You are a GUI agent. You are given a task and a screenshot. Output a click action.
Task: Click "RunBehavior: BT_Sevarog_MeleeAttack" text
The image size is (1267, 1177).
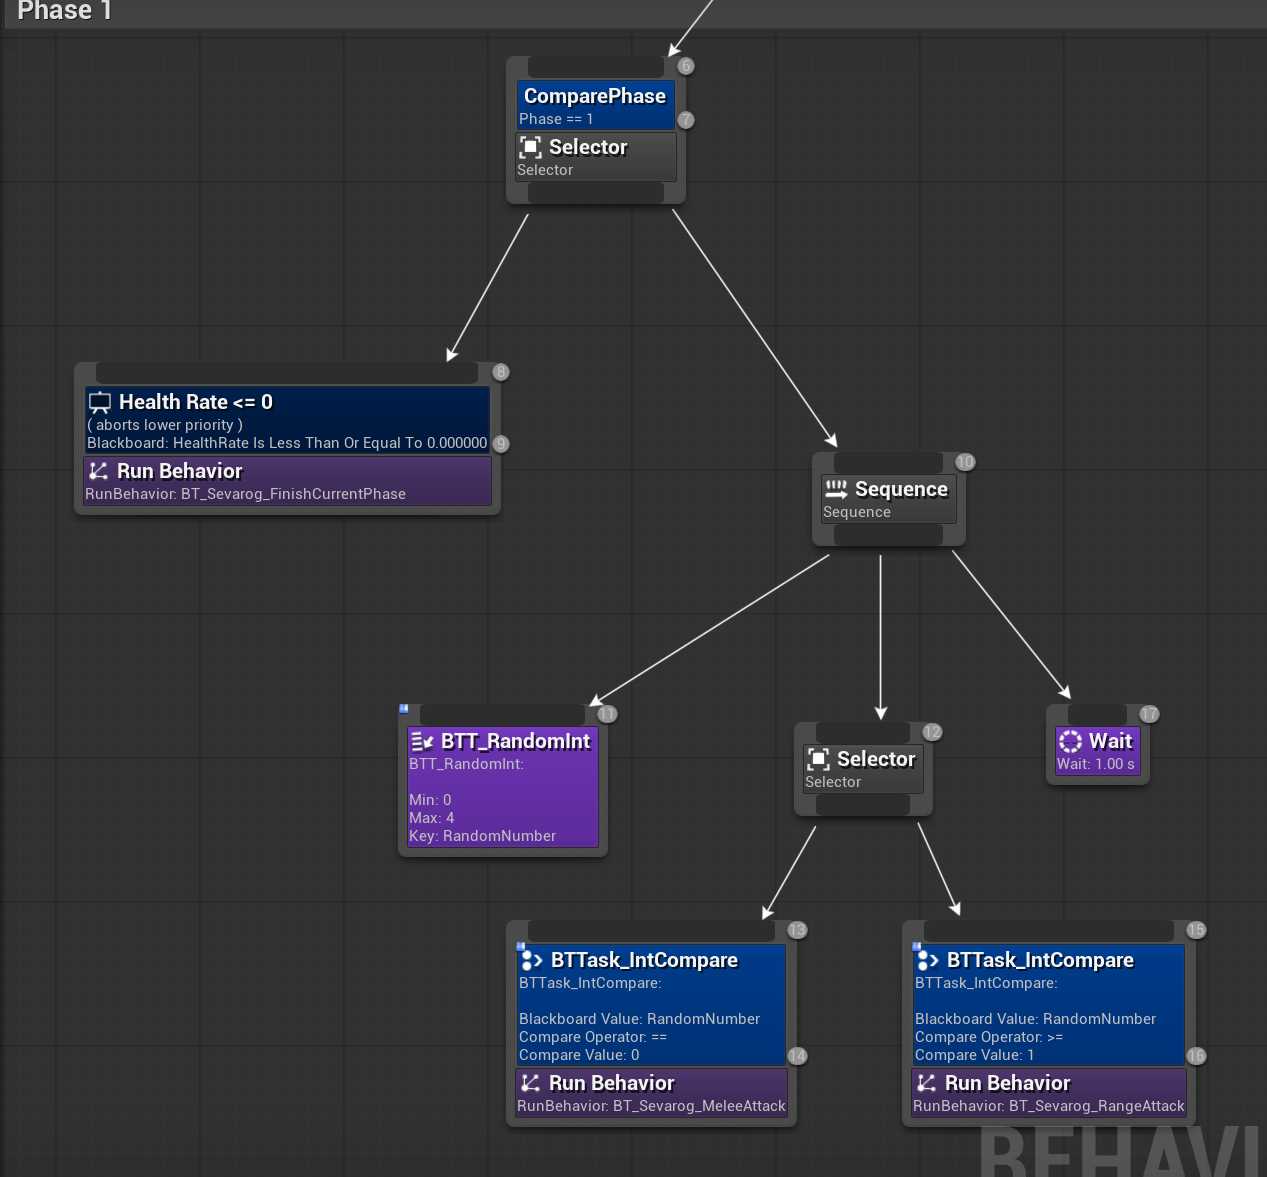pyautogui.click(x=651, y=1106)
